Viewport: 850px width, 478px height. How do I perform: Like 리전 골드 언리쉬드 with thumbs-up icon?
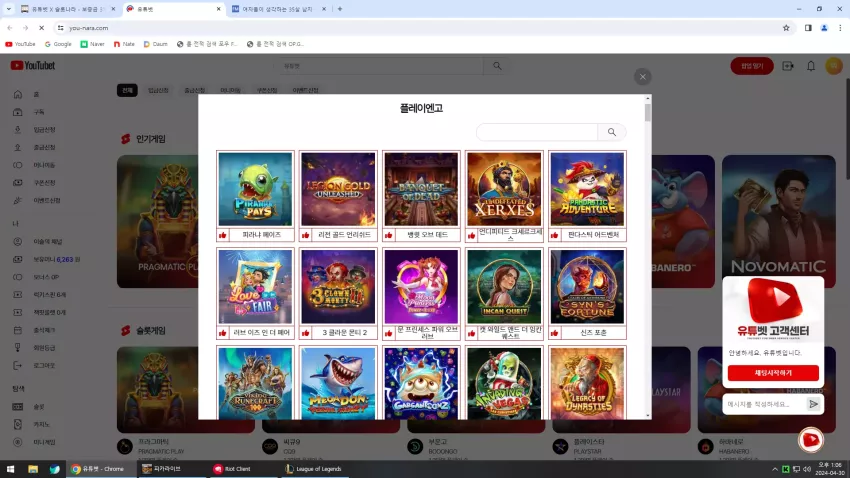point(306,235)
